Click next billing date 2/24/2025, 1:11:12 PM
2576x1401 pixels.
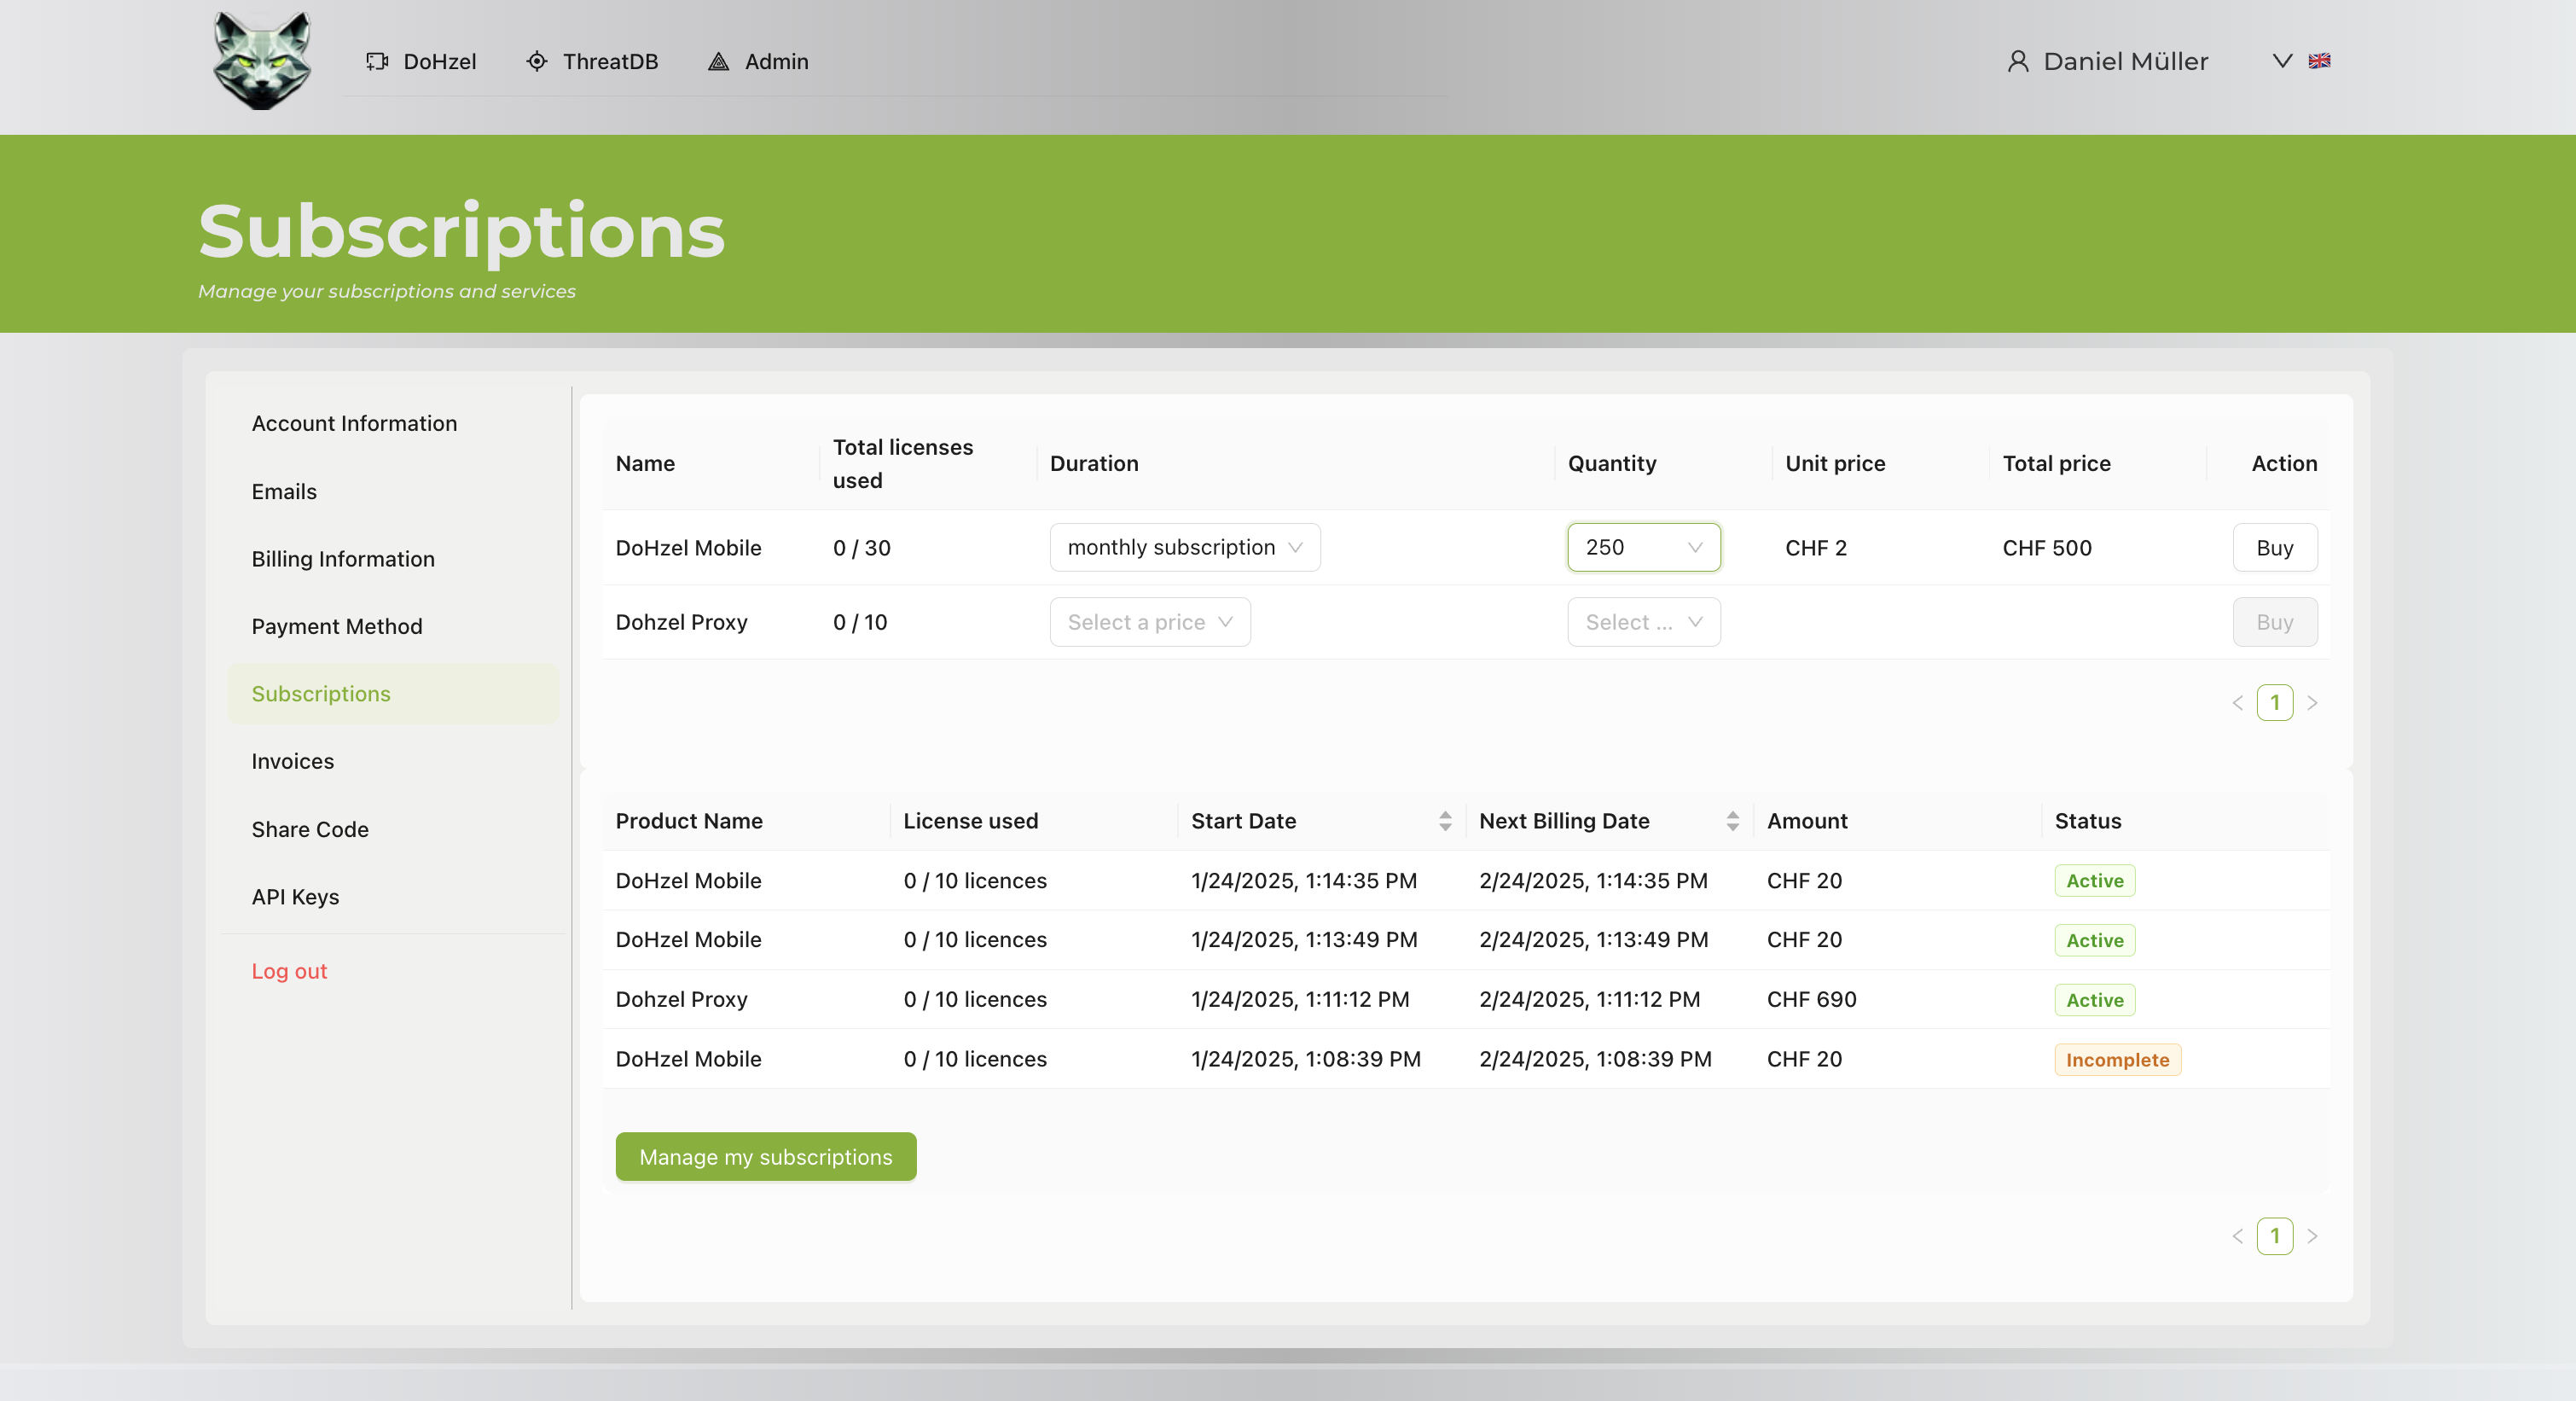1590,999
